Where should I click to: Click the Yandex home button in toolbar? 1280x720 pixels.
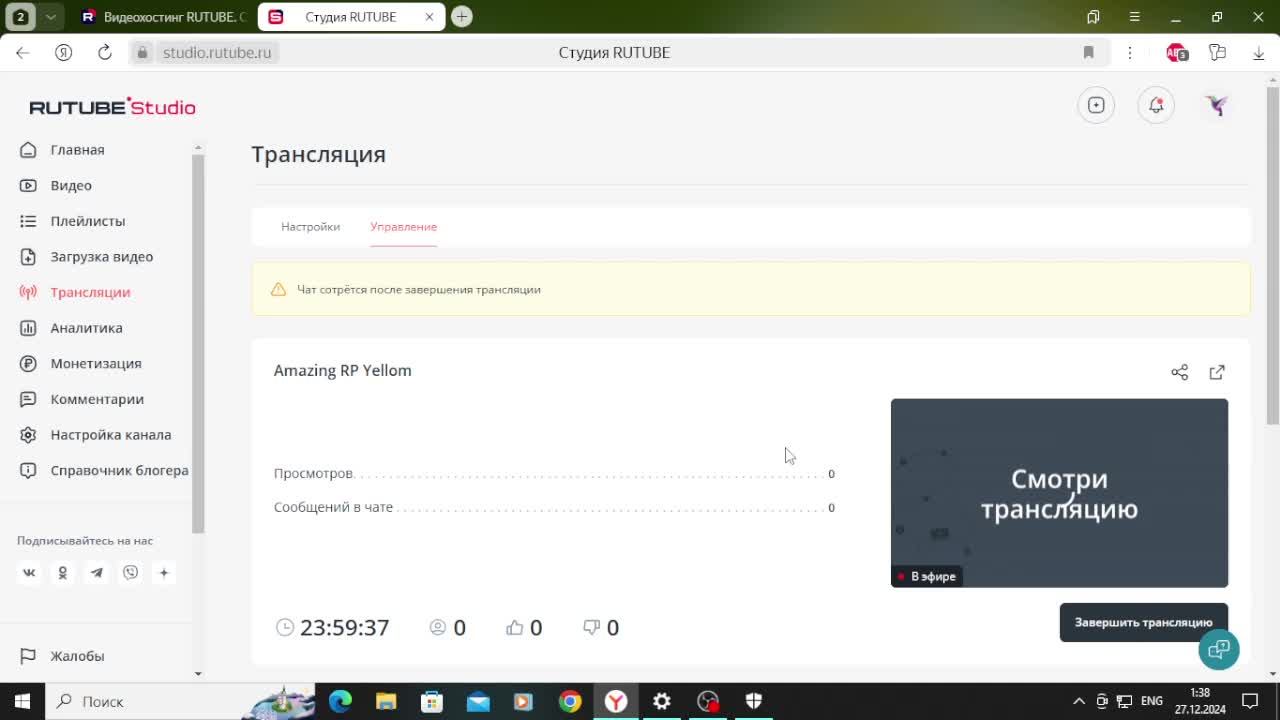64,53
